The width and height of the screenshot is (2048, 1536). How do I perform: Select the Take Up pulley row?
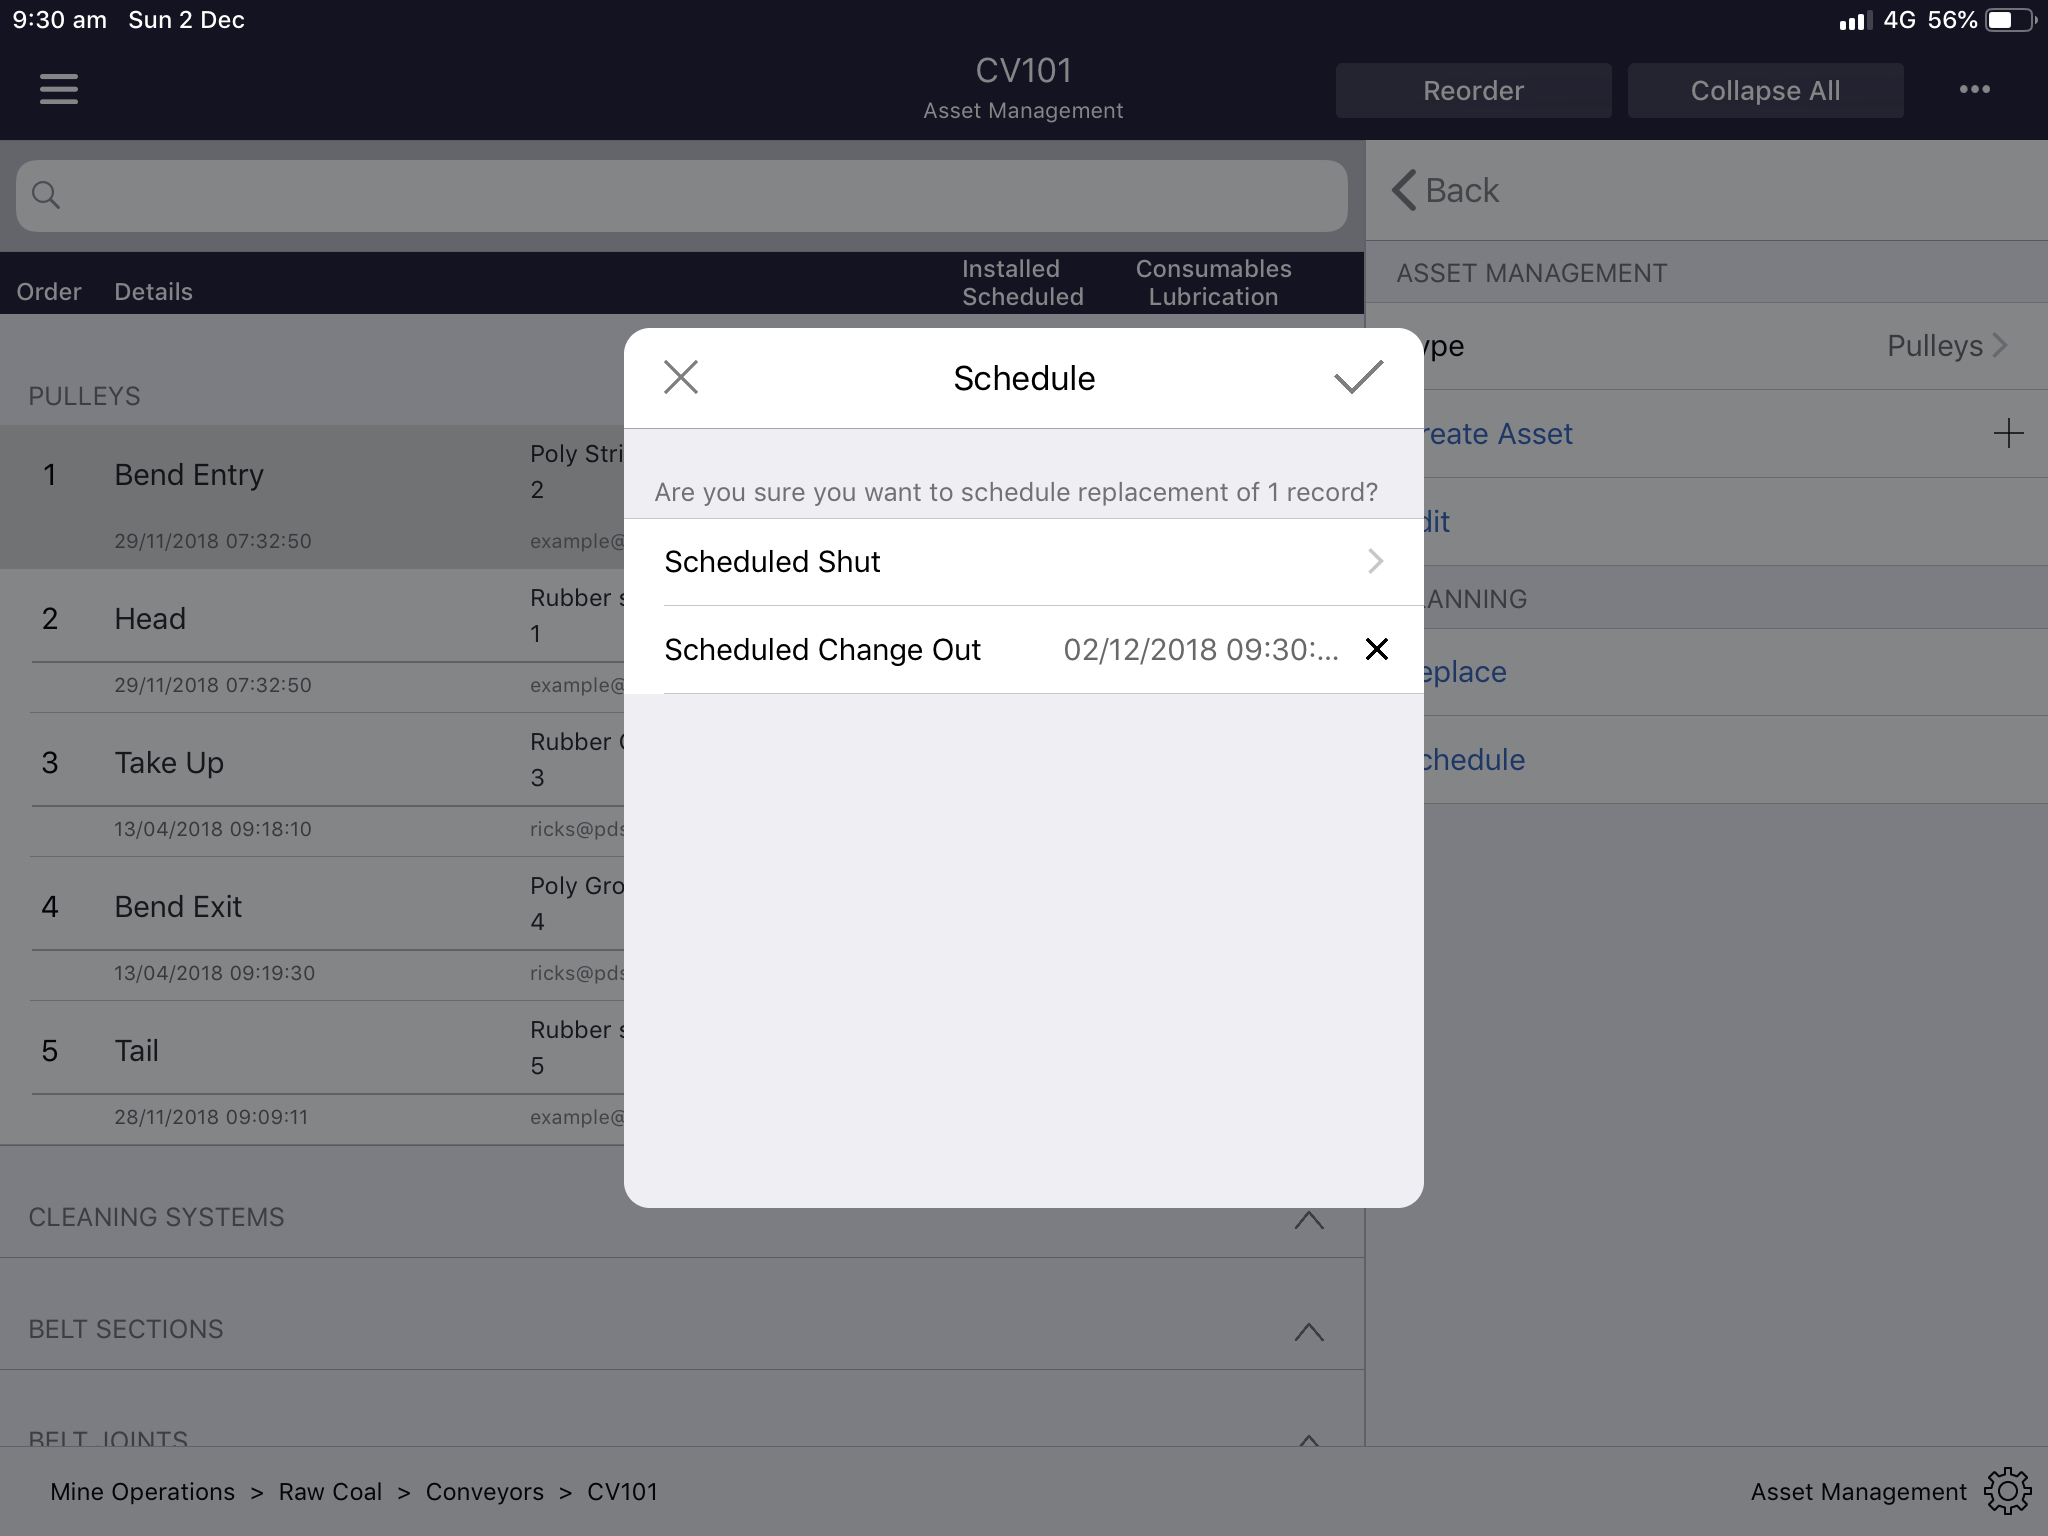click(x=312, y=785)
